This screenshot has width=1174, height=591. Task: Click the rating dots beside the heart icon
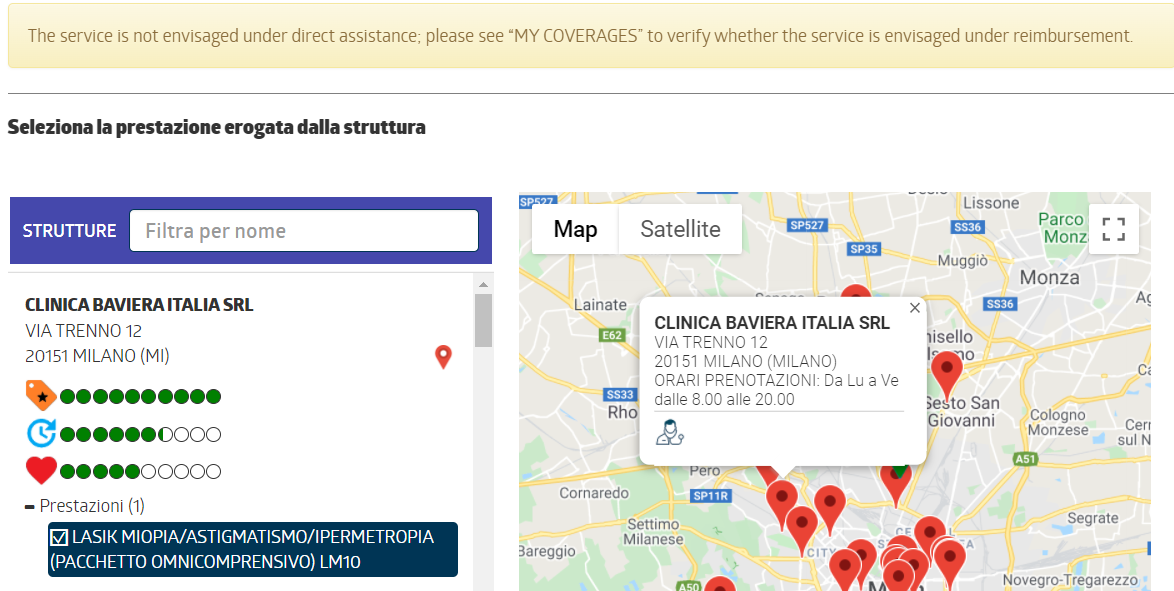pyautogui.click(x=140, y=472)
